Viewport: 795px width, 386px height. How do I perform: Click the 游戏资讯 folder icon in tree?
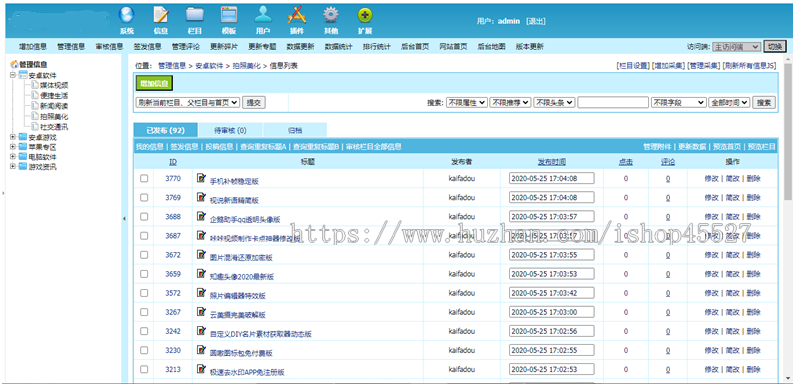tap(22, 167)
